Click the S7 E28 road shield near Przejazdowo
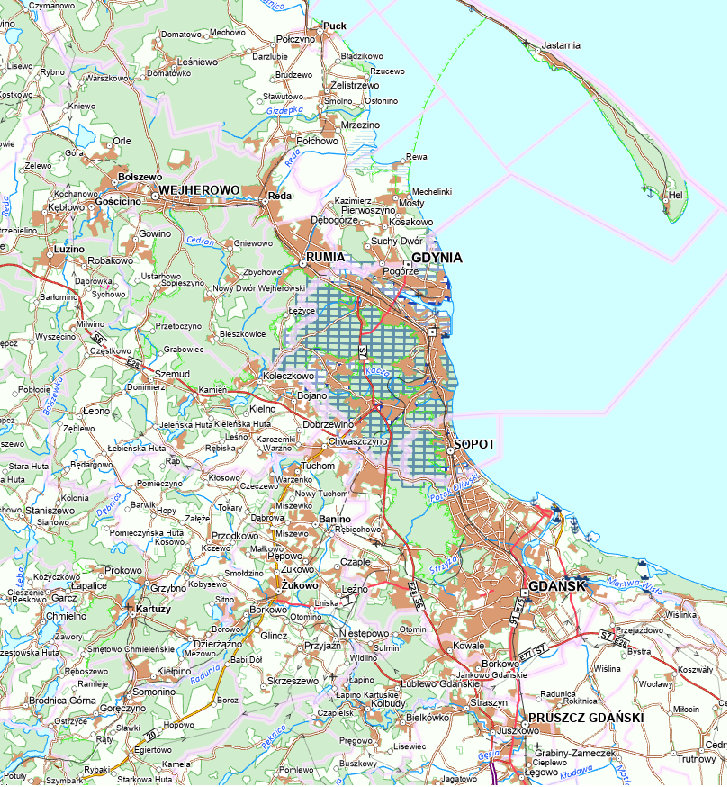The height and width of the screenshot is (787, 727). click(614, 635)
